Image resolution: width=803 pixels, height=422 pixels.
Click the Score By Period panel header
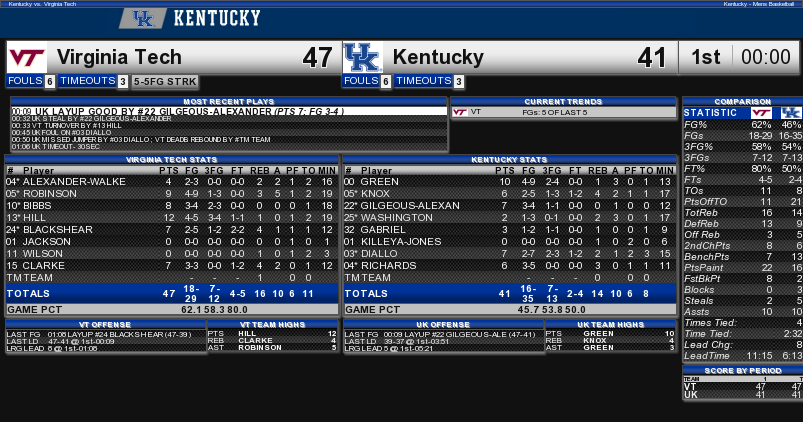pyautogui.click(x=743, y=370)
